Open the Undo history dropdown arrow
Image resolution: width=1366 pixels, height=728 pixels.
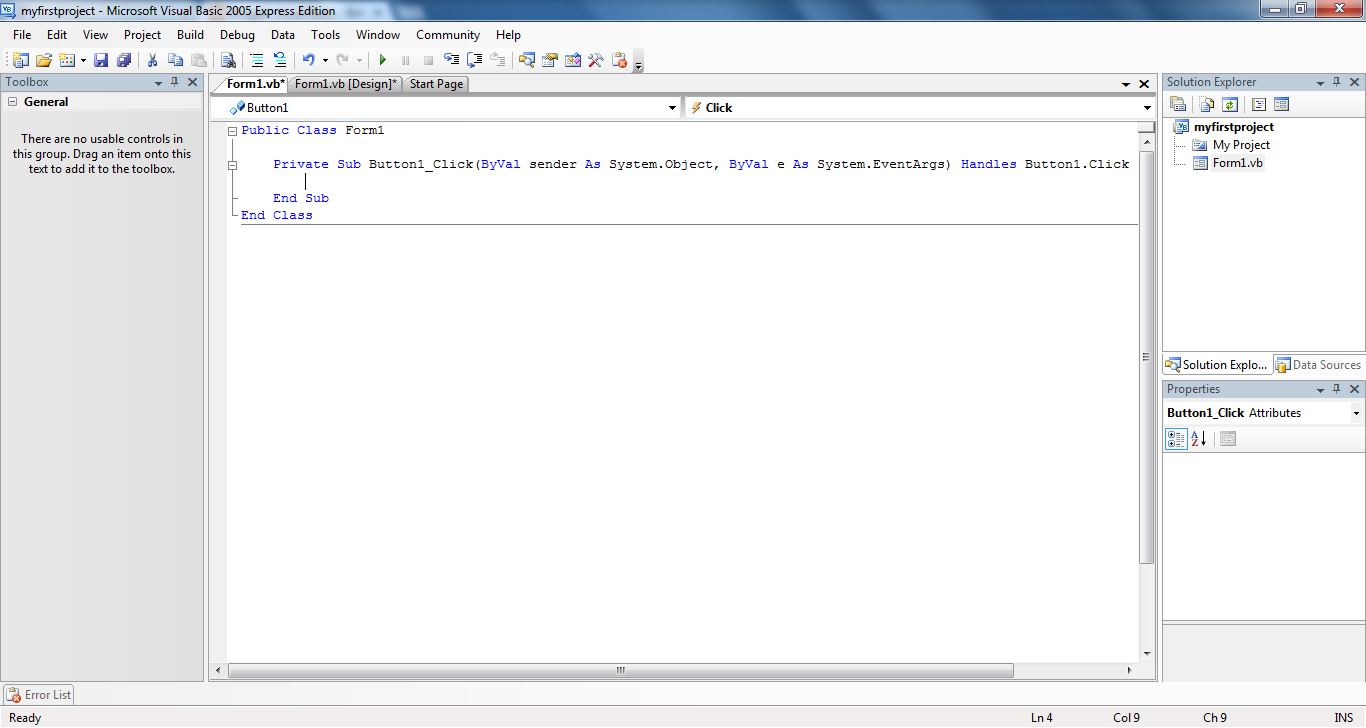[x=325, y=60]
